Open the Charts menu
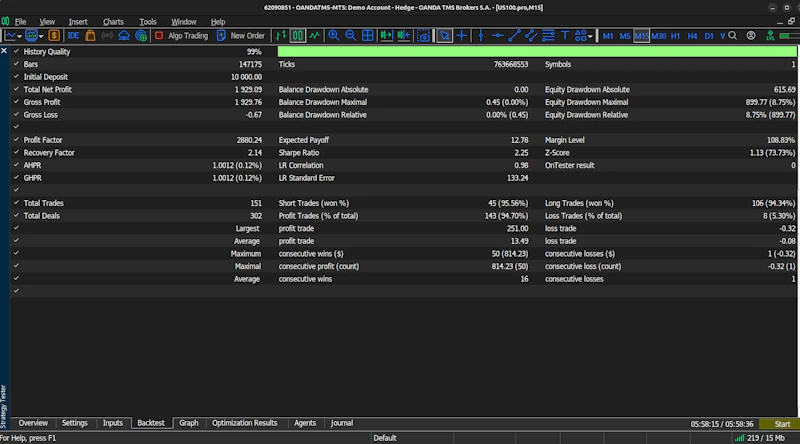Image resolution: width=800 pixels, height=444 pixels. point(113,22)
